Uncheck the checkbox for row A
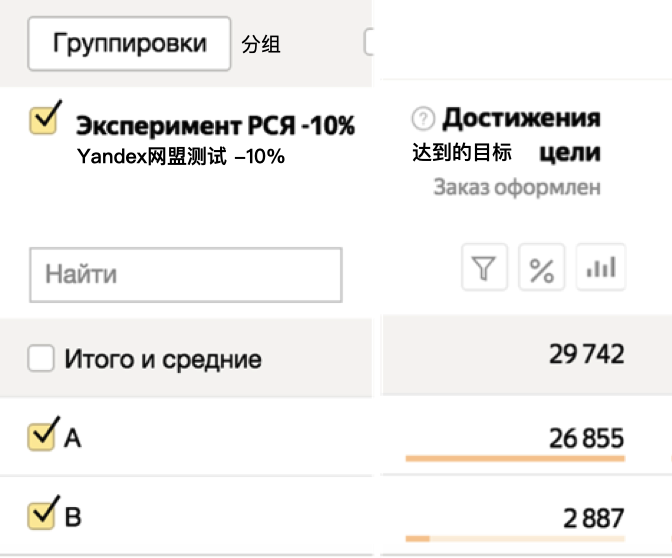This screenshot has height=558, width=672. pos(43,437)
